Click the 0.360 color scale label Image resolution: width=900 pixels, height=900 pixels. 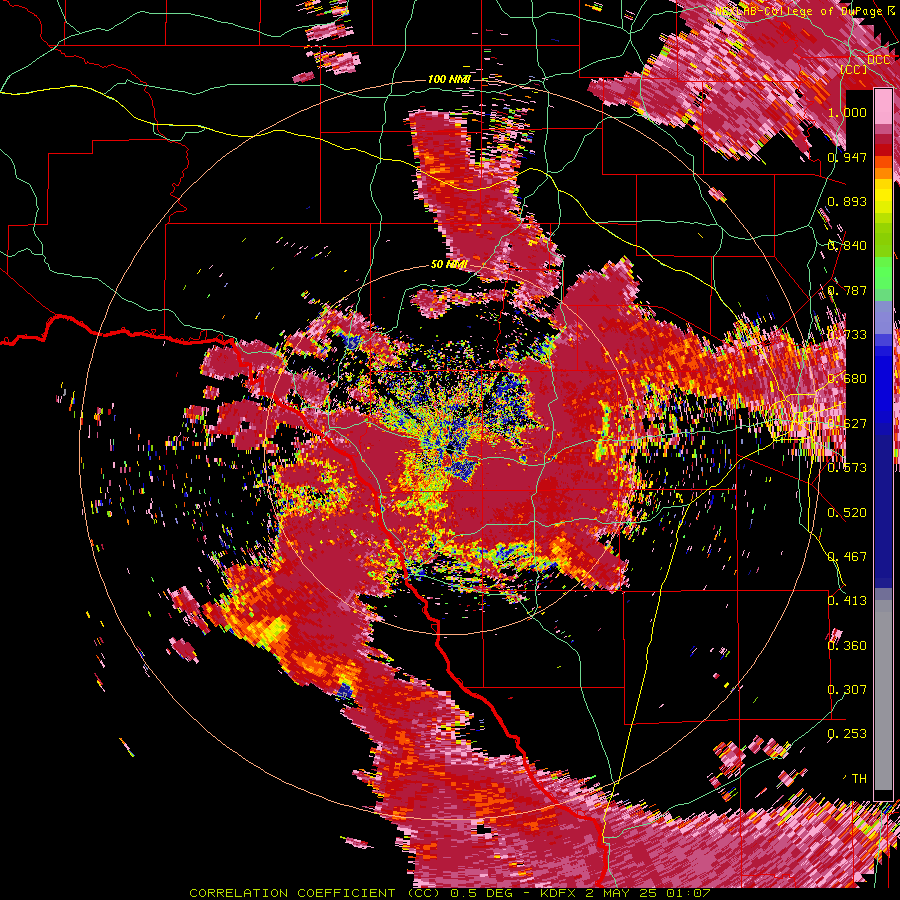(x=847, y=646)
